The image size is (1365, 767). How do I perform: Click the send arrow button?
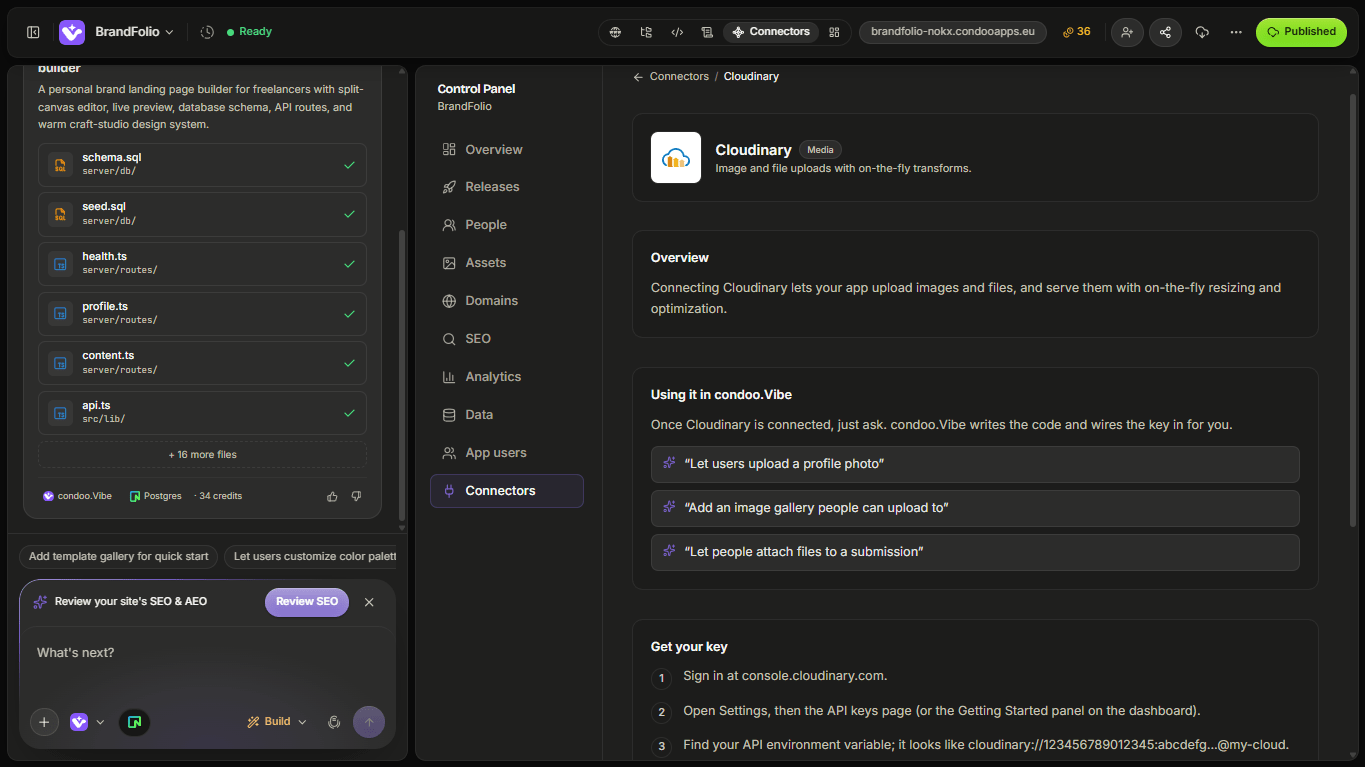click(369, 722)
